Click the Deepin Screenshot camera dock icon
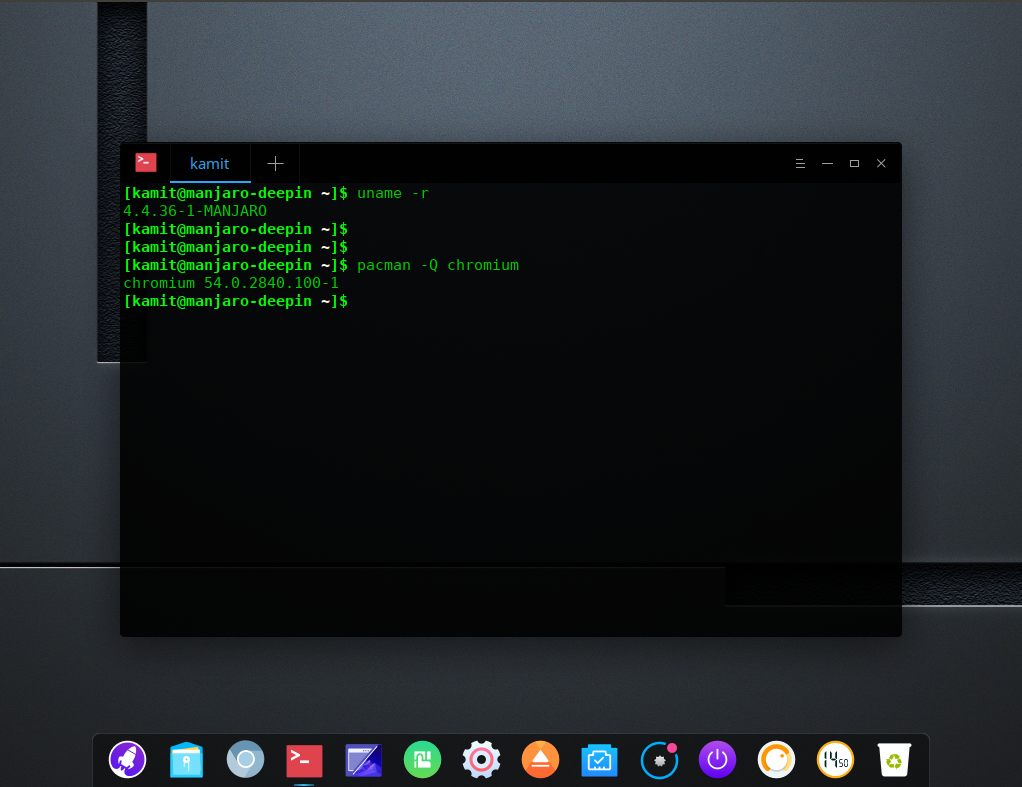The image size is (1022, 787). point(599,760)
